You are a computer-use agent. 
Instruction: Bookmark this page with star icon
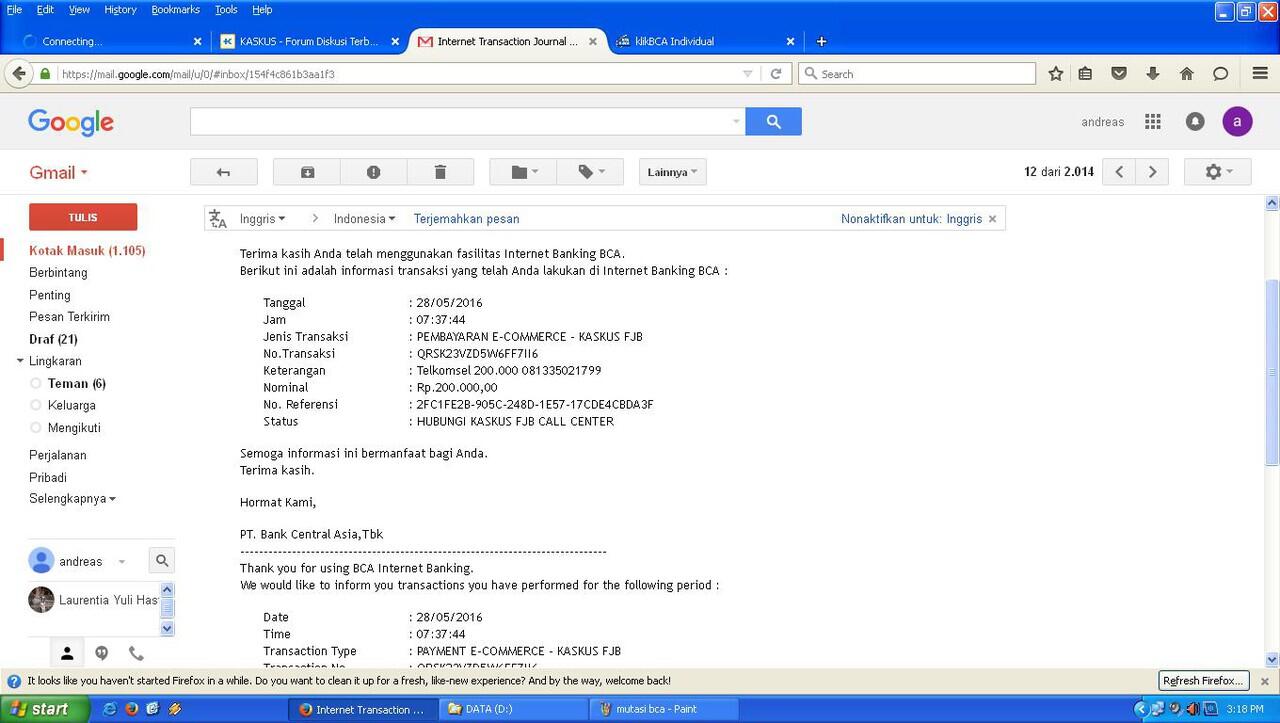(1056, 74)
